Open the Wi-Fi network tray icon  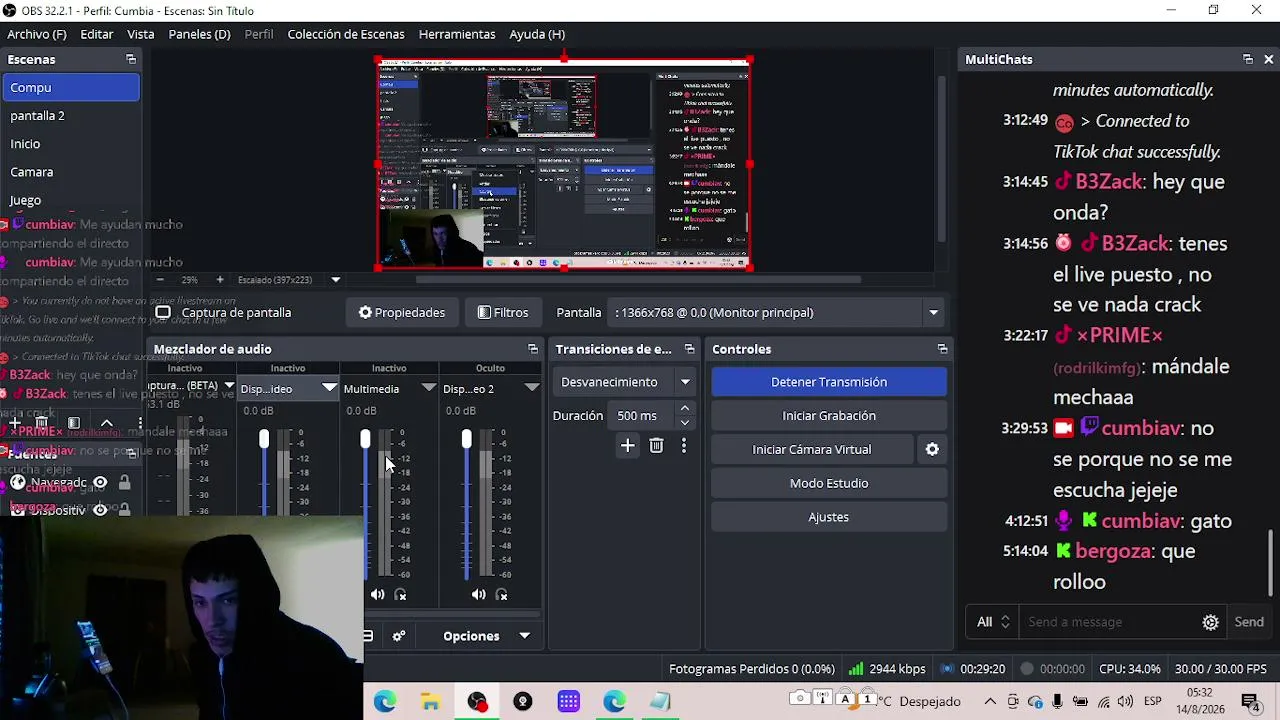1104,702
